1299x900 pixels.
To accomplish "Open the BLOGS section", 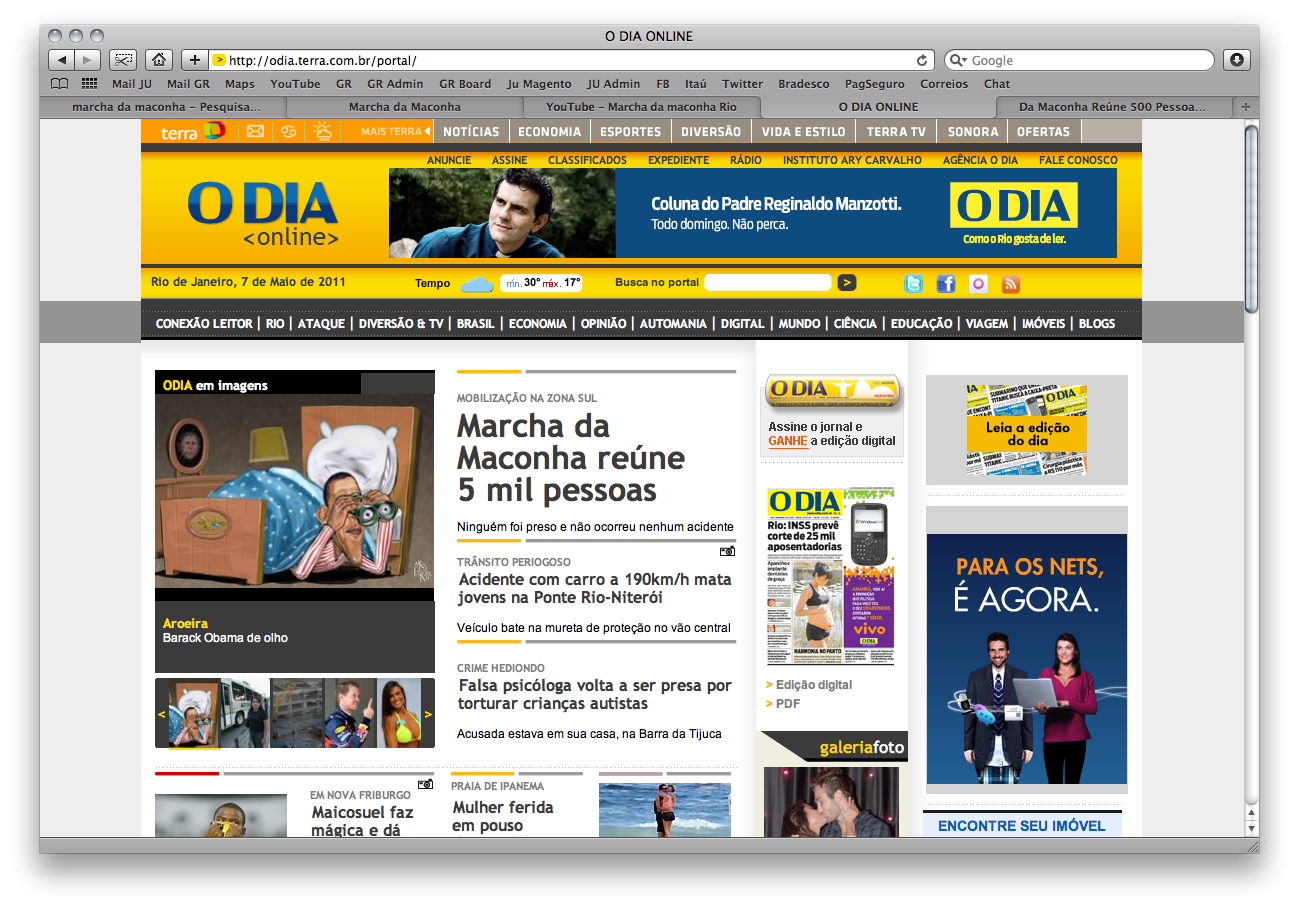I will coord(1097,323).
